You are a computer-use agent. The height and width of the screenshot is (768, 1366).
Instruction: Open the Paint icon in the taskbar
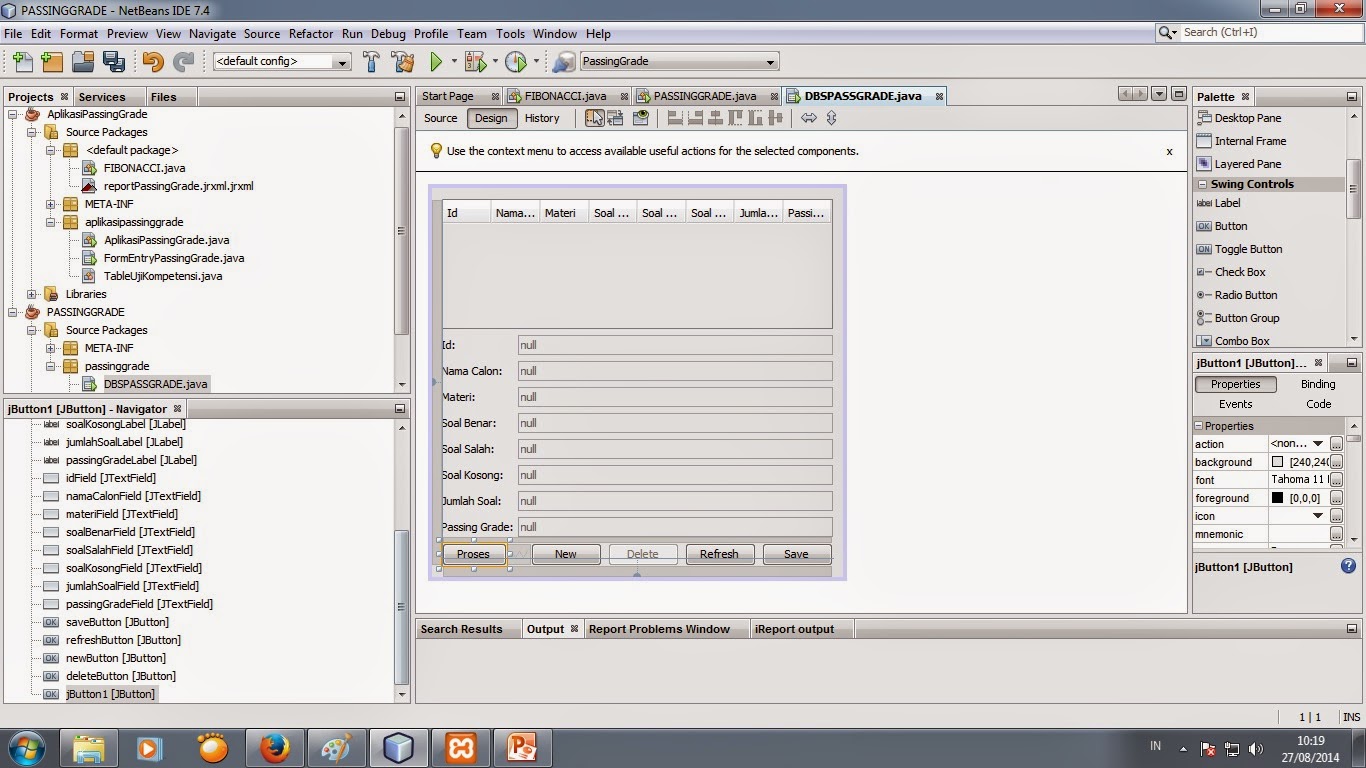(336, 747)
